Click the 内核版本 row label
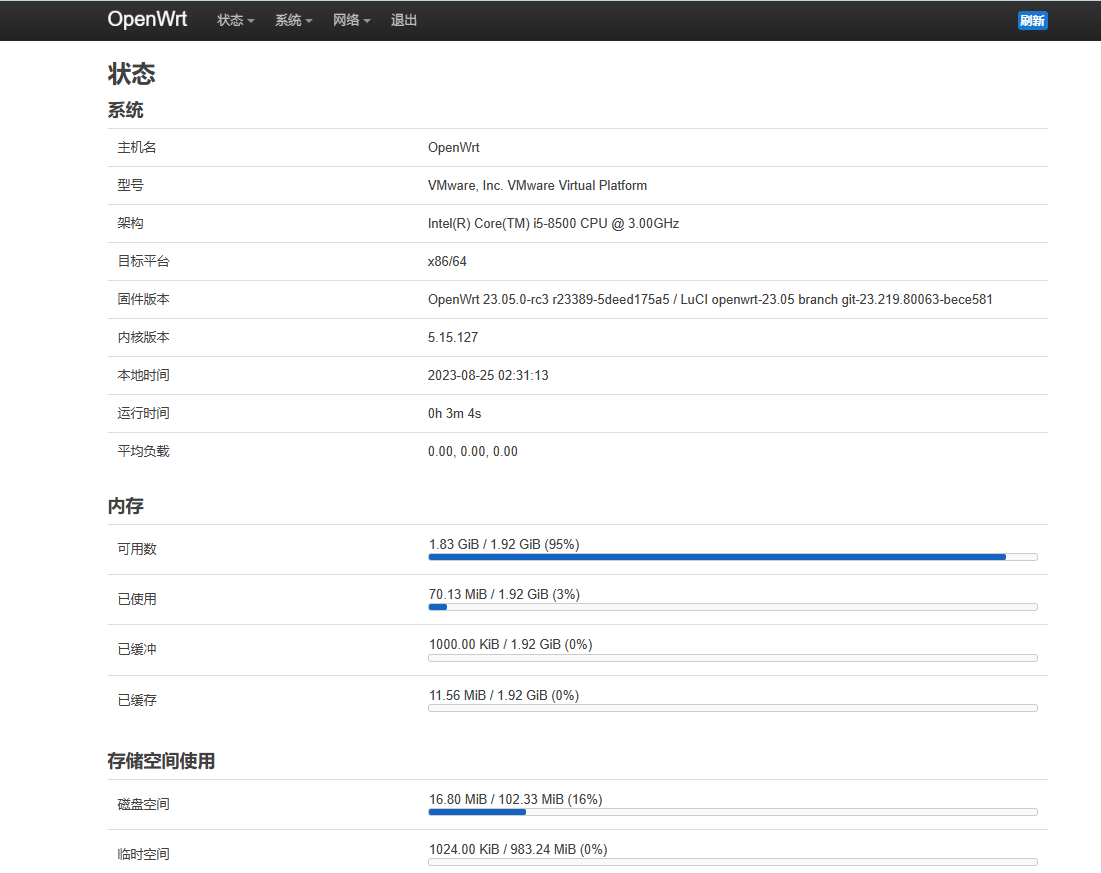This screenshot has width=1101, height=873. pos(143,337)
